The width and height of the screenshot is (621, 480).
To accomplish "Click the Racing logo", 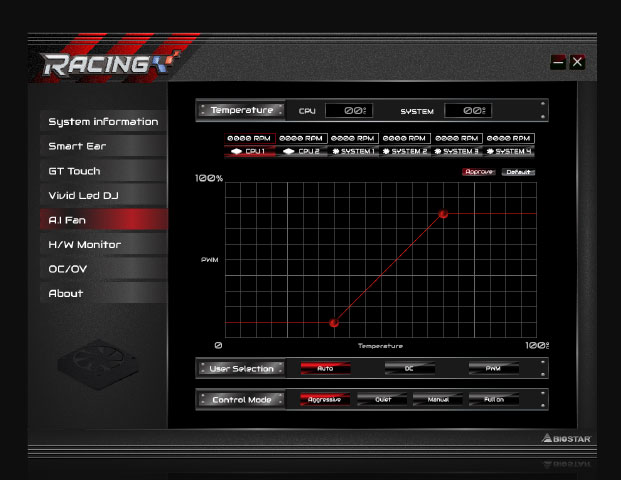I will pos(110,63).
